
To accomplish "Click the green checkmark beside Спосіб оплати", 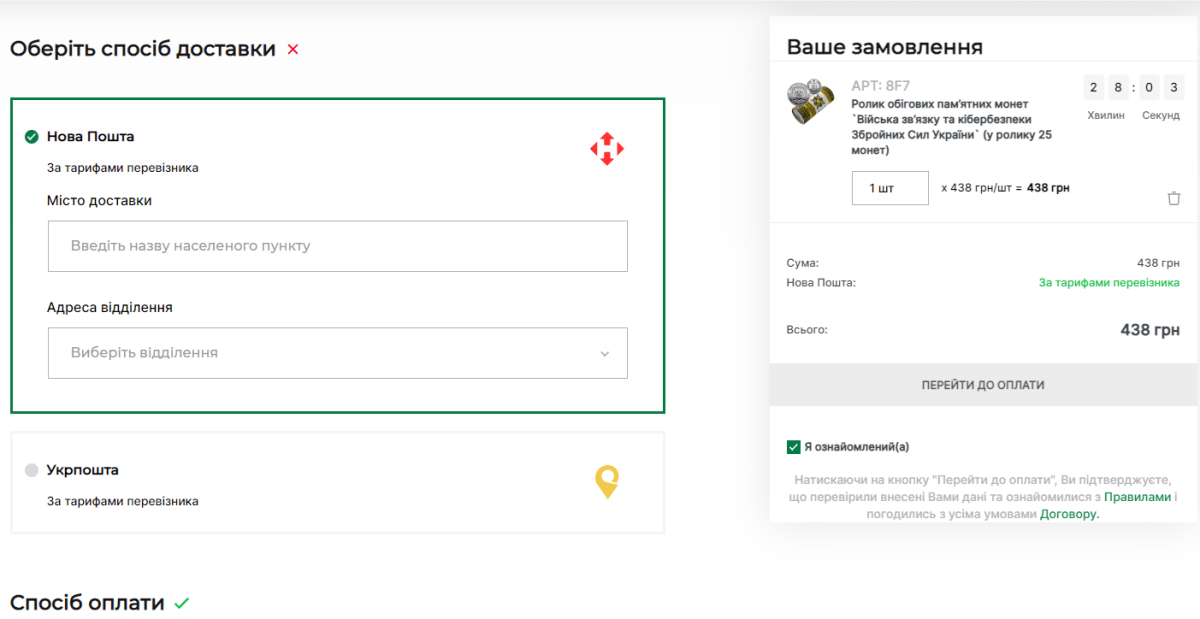I will coord(181,603).
